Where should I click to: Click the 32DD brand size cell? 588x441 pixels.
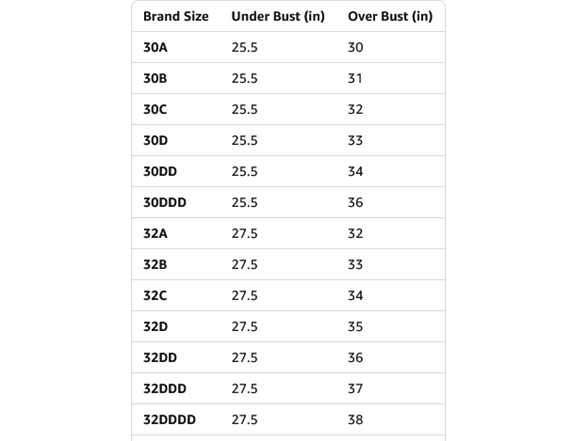click(160, 358)
